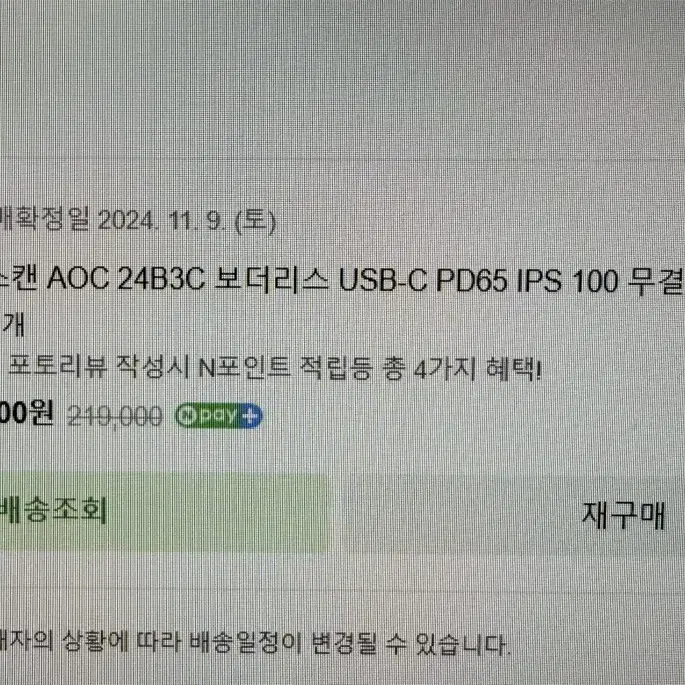This screenshot has height=685, width=685.
Task: Click the green N pay badge icon
Action: 218,415
